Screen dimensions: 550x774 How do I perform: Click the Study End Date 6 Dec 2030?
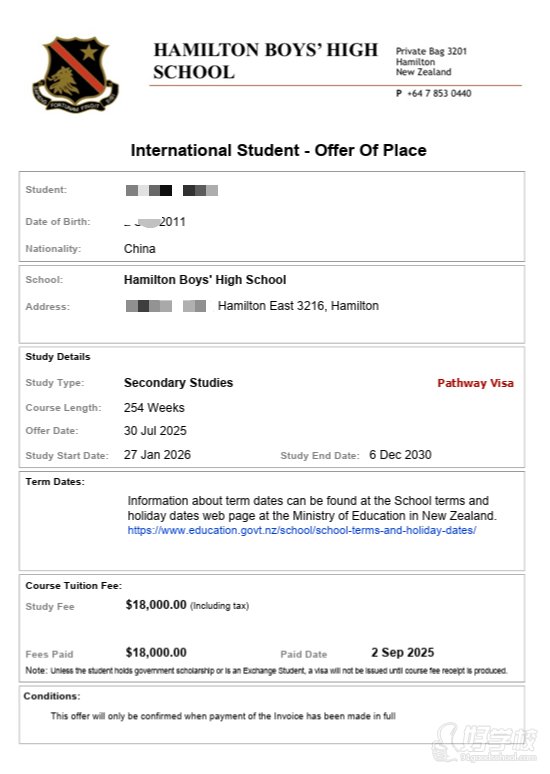coord(400,455)
